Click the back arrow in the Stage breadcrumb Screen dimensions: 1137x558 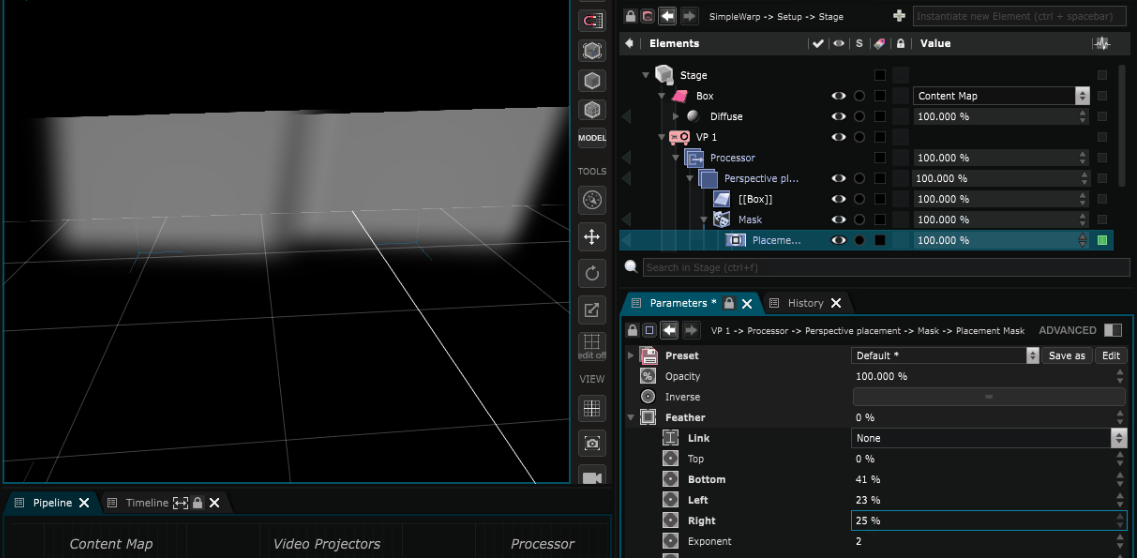(669, 16)
